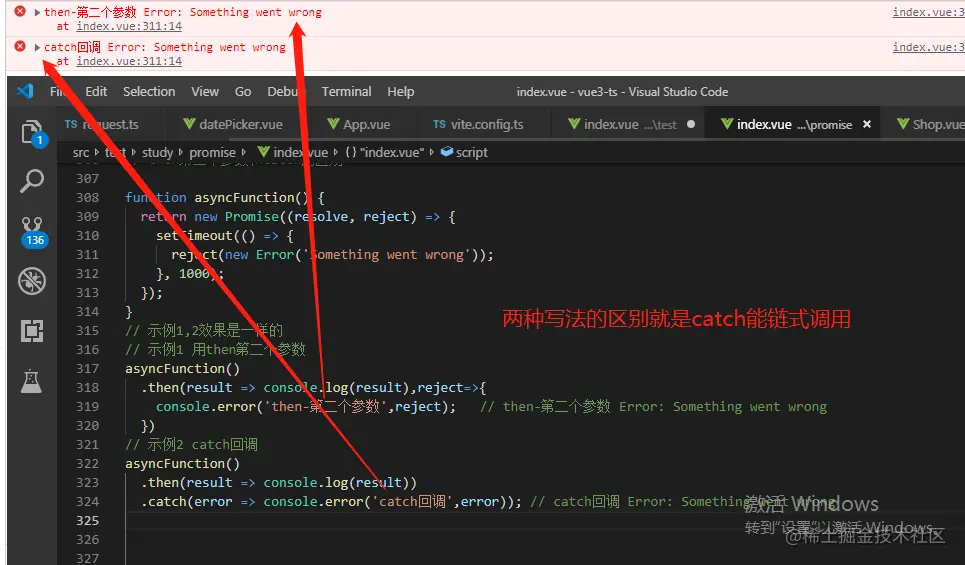Open the Extensions view in activity bar
This screenshot has height=565, width=965.
click(32, 331)
